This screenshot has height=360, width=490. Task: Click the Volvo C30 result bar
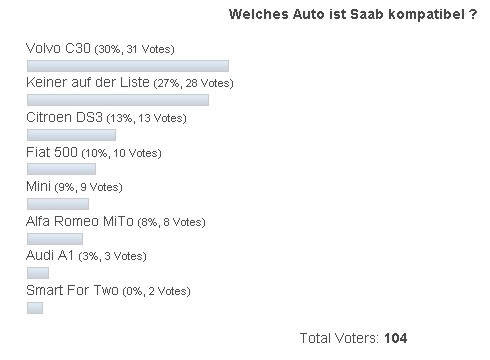tap(128, 66)
